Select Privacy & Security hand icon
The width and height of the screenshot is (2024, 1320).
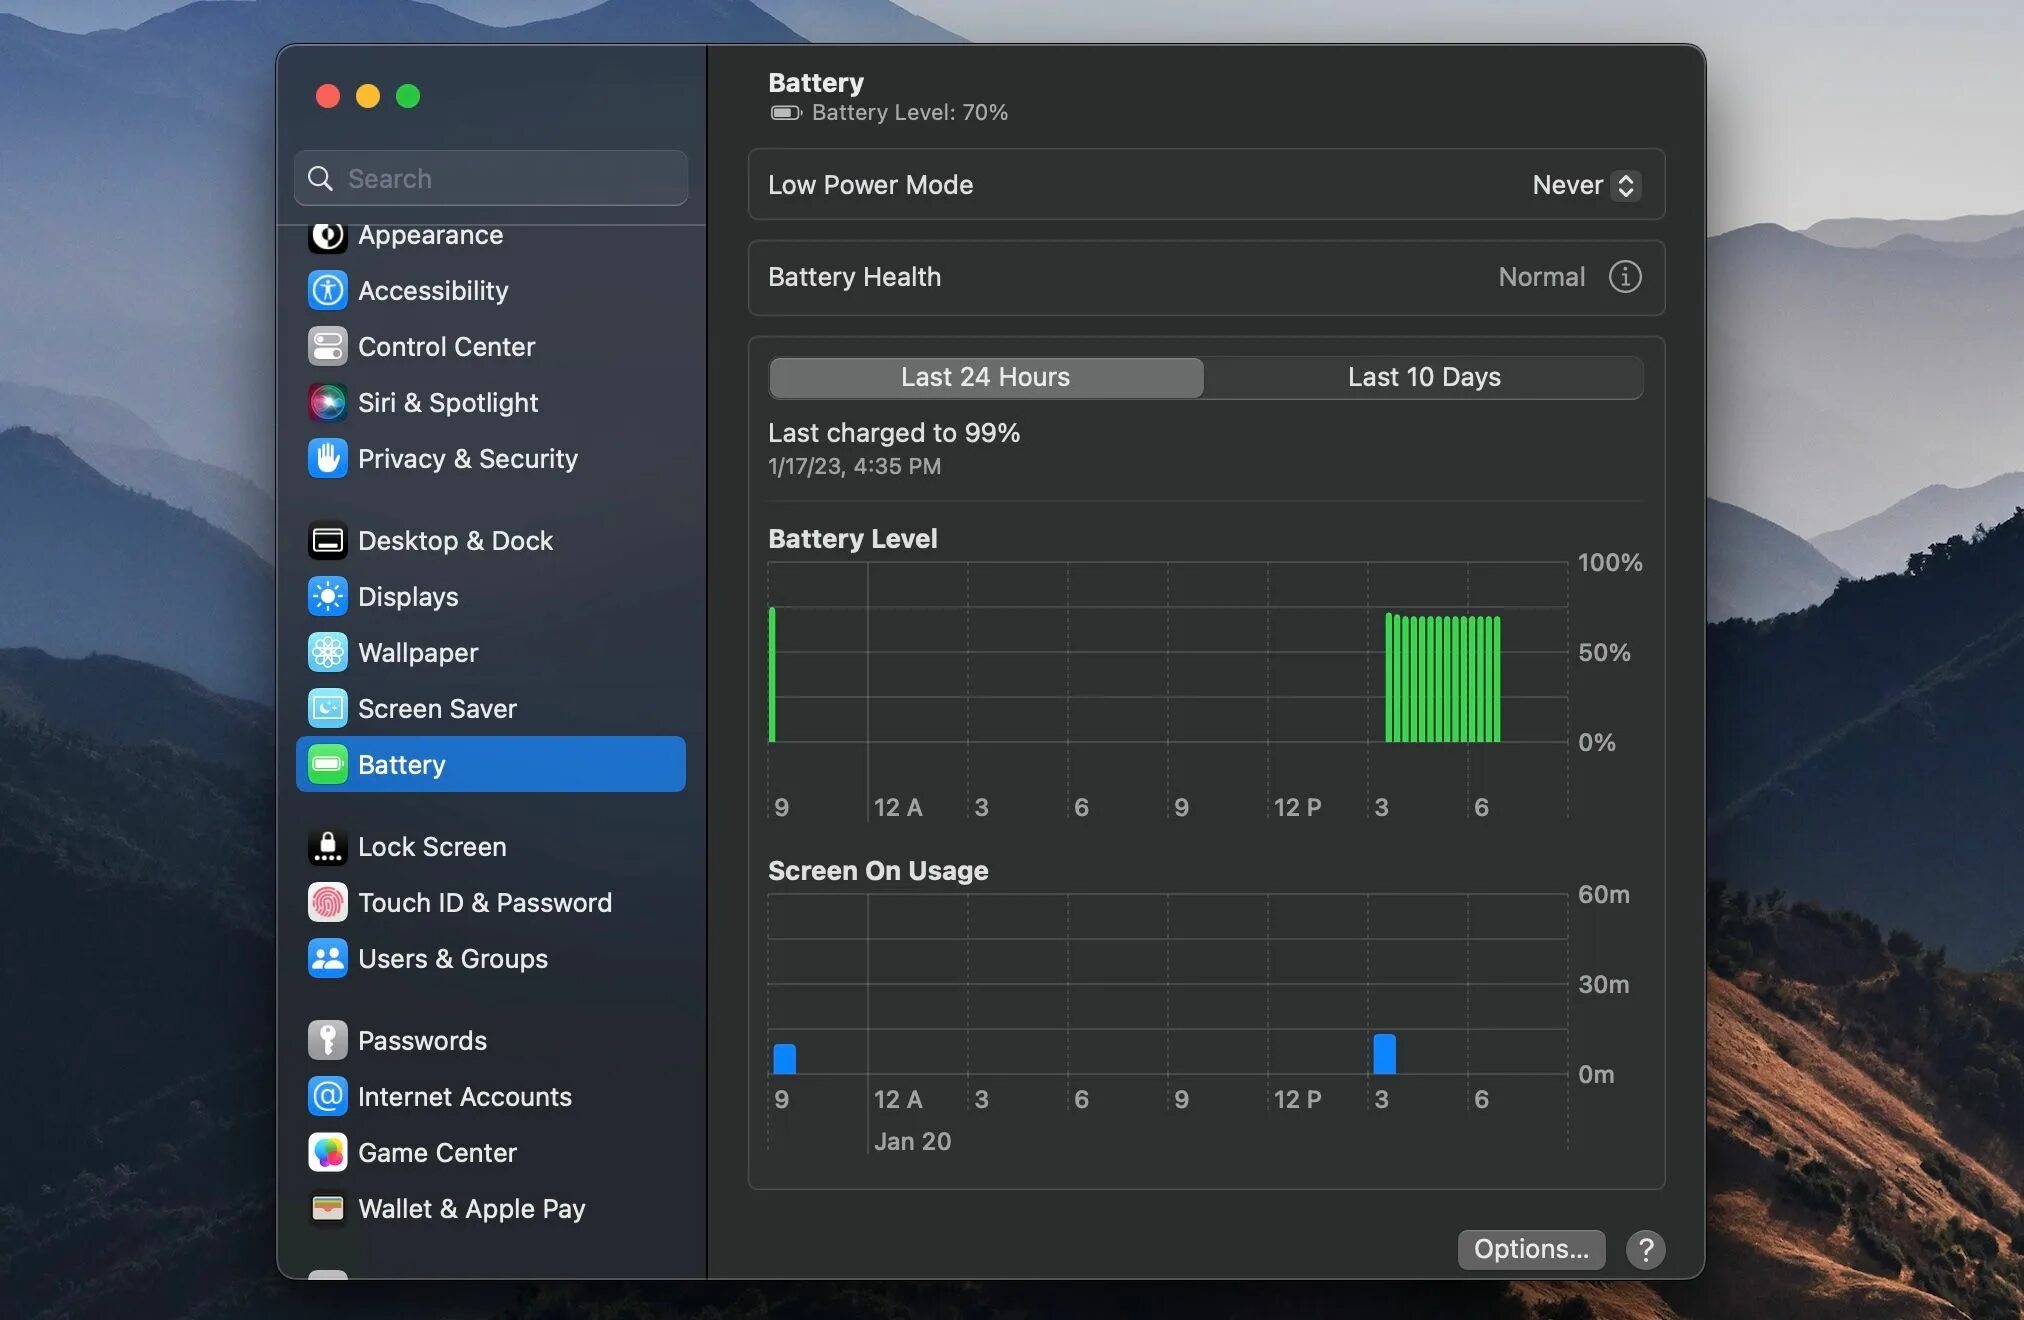point(327,459)
